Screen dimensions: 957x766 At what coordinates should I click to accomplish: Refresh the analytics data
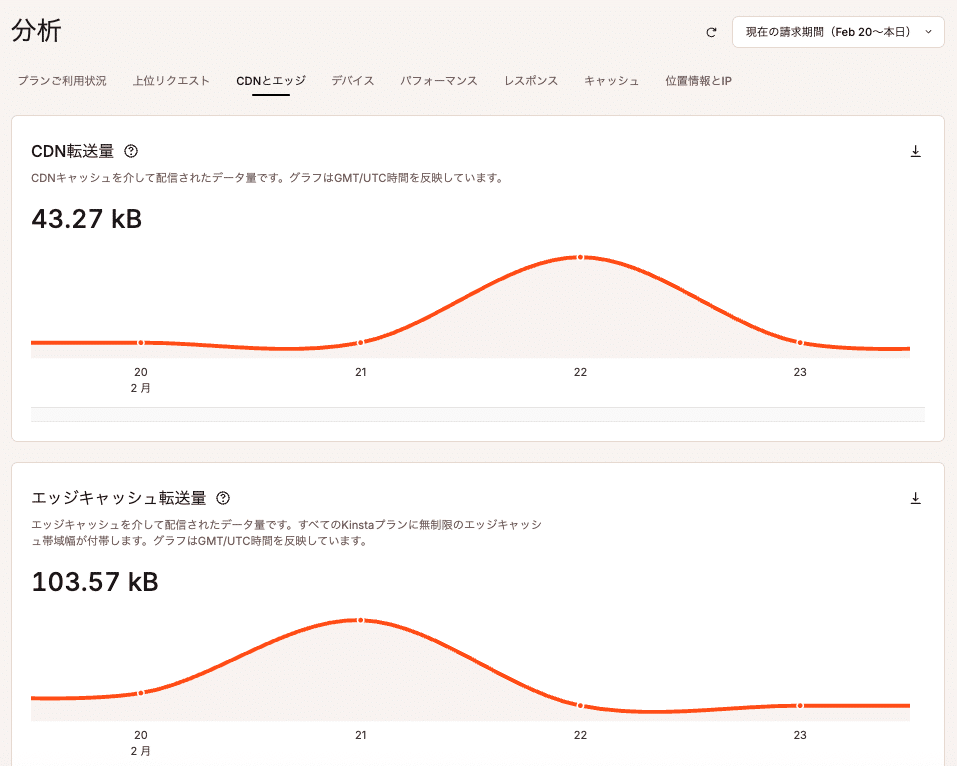[x=711, y=32]
